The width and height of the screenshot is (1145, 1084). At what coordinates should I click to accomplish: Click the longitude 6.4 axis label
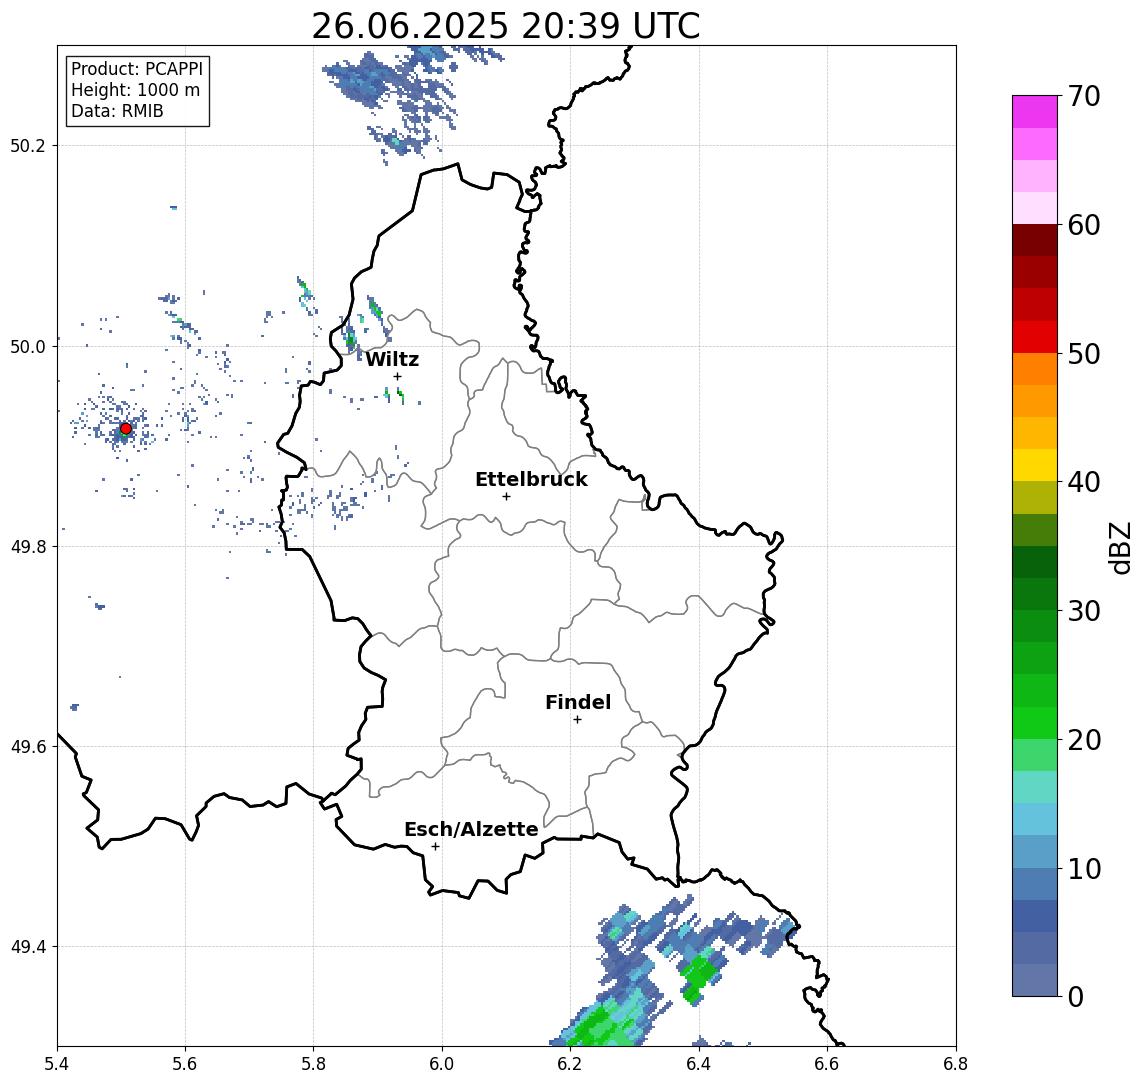point(699,1064)
